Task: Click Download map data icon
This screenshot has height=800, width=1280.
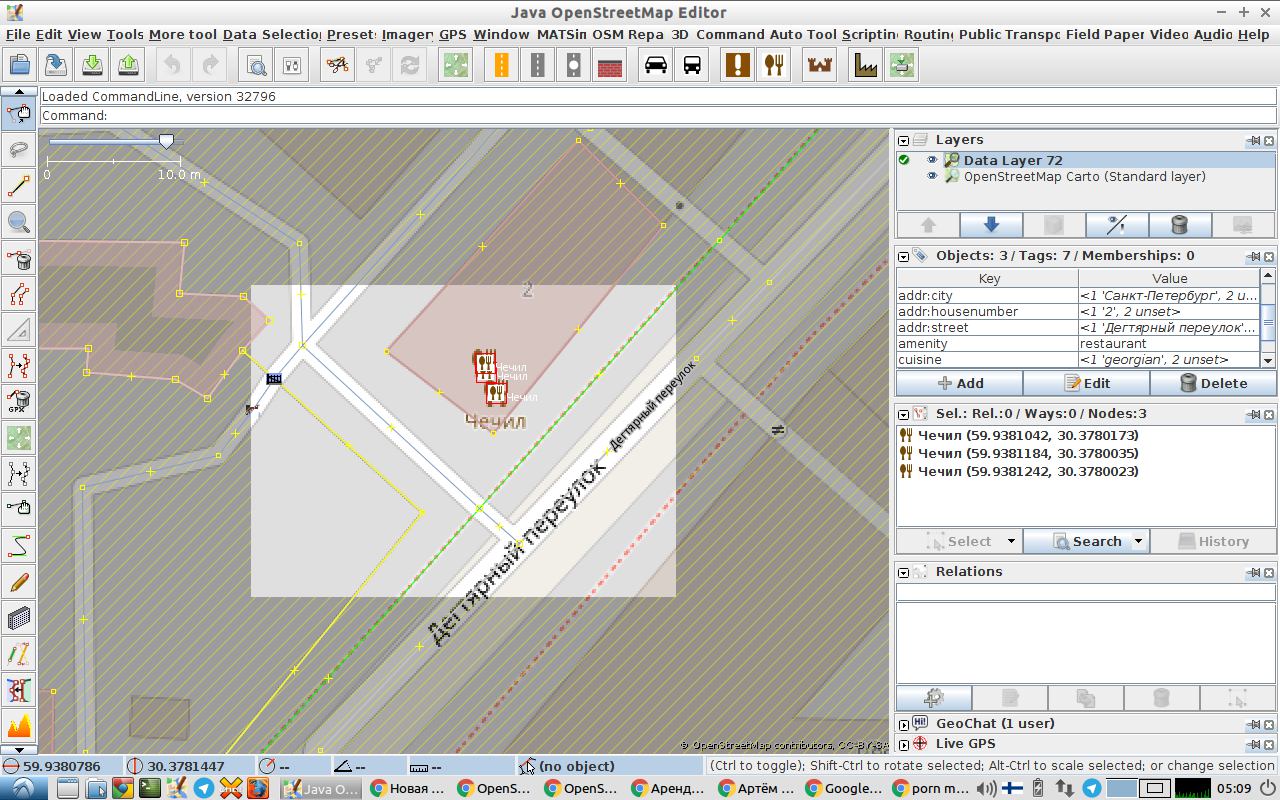Action: point(92,66)
